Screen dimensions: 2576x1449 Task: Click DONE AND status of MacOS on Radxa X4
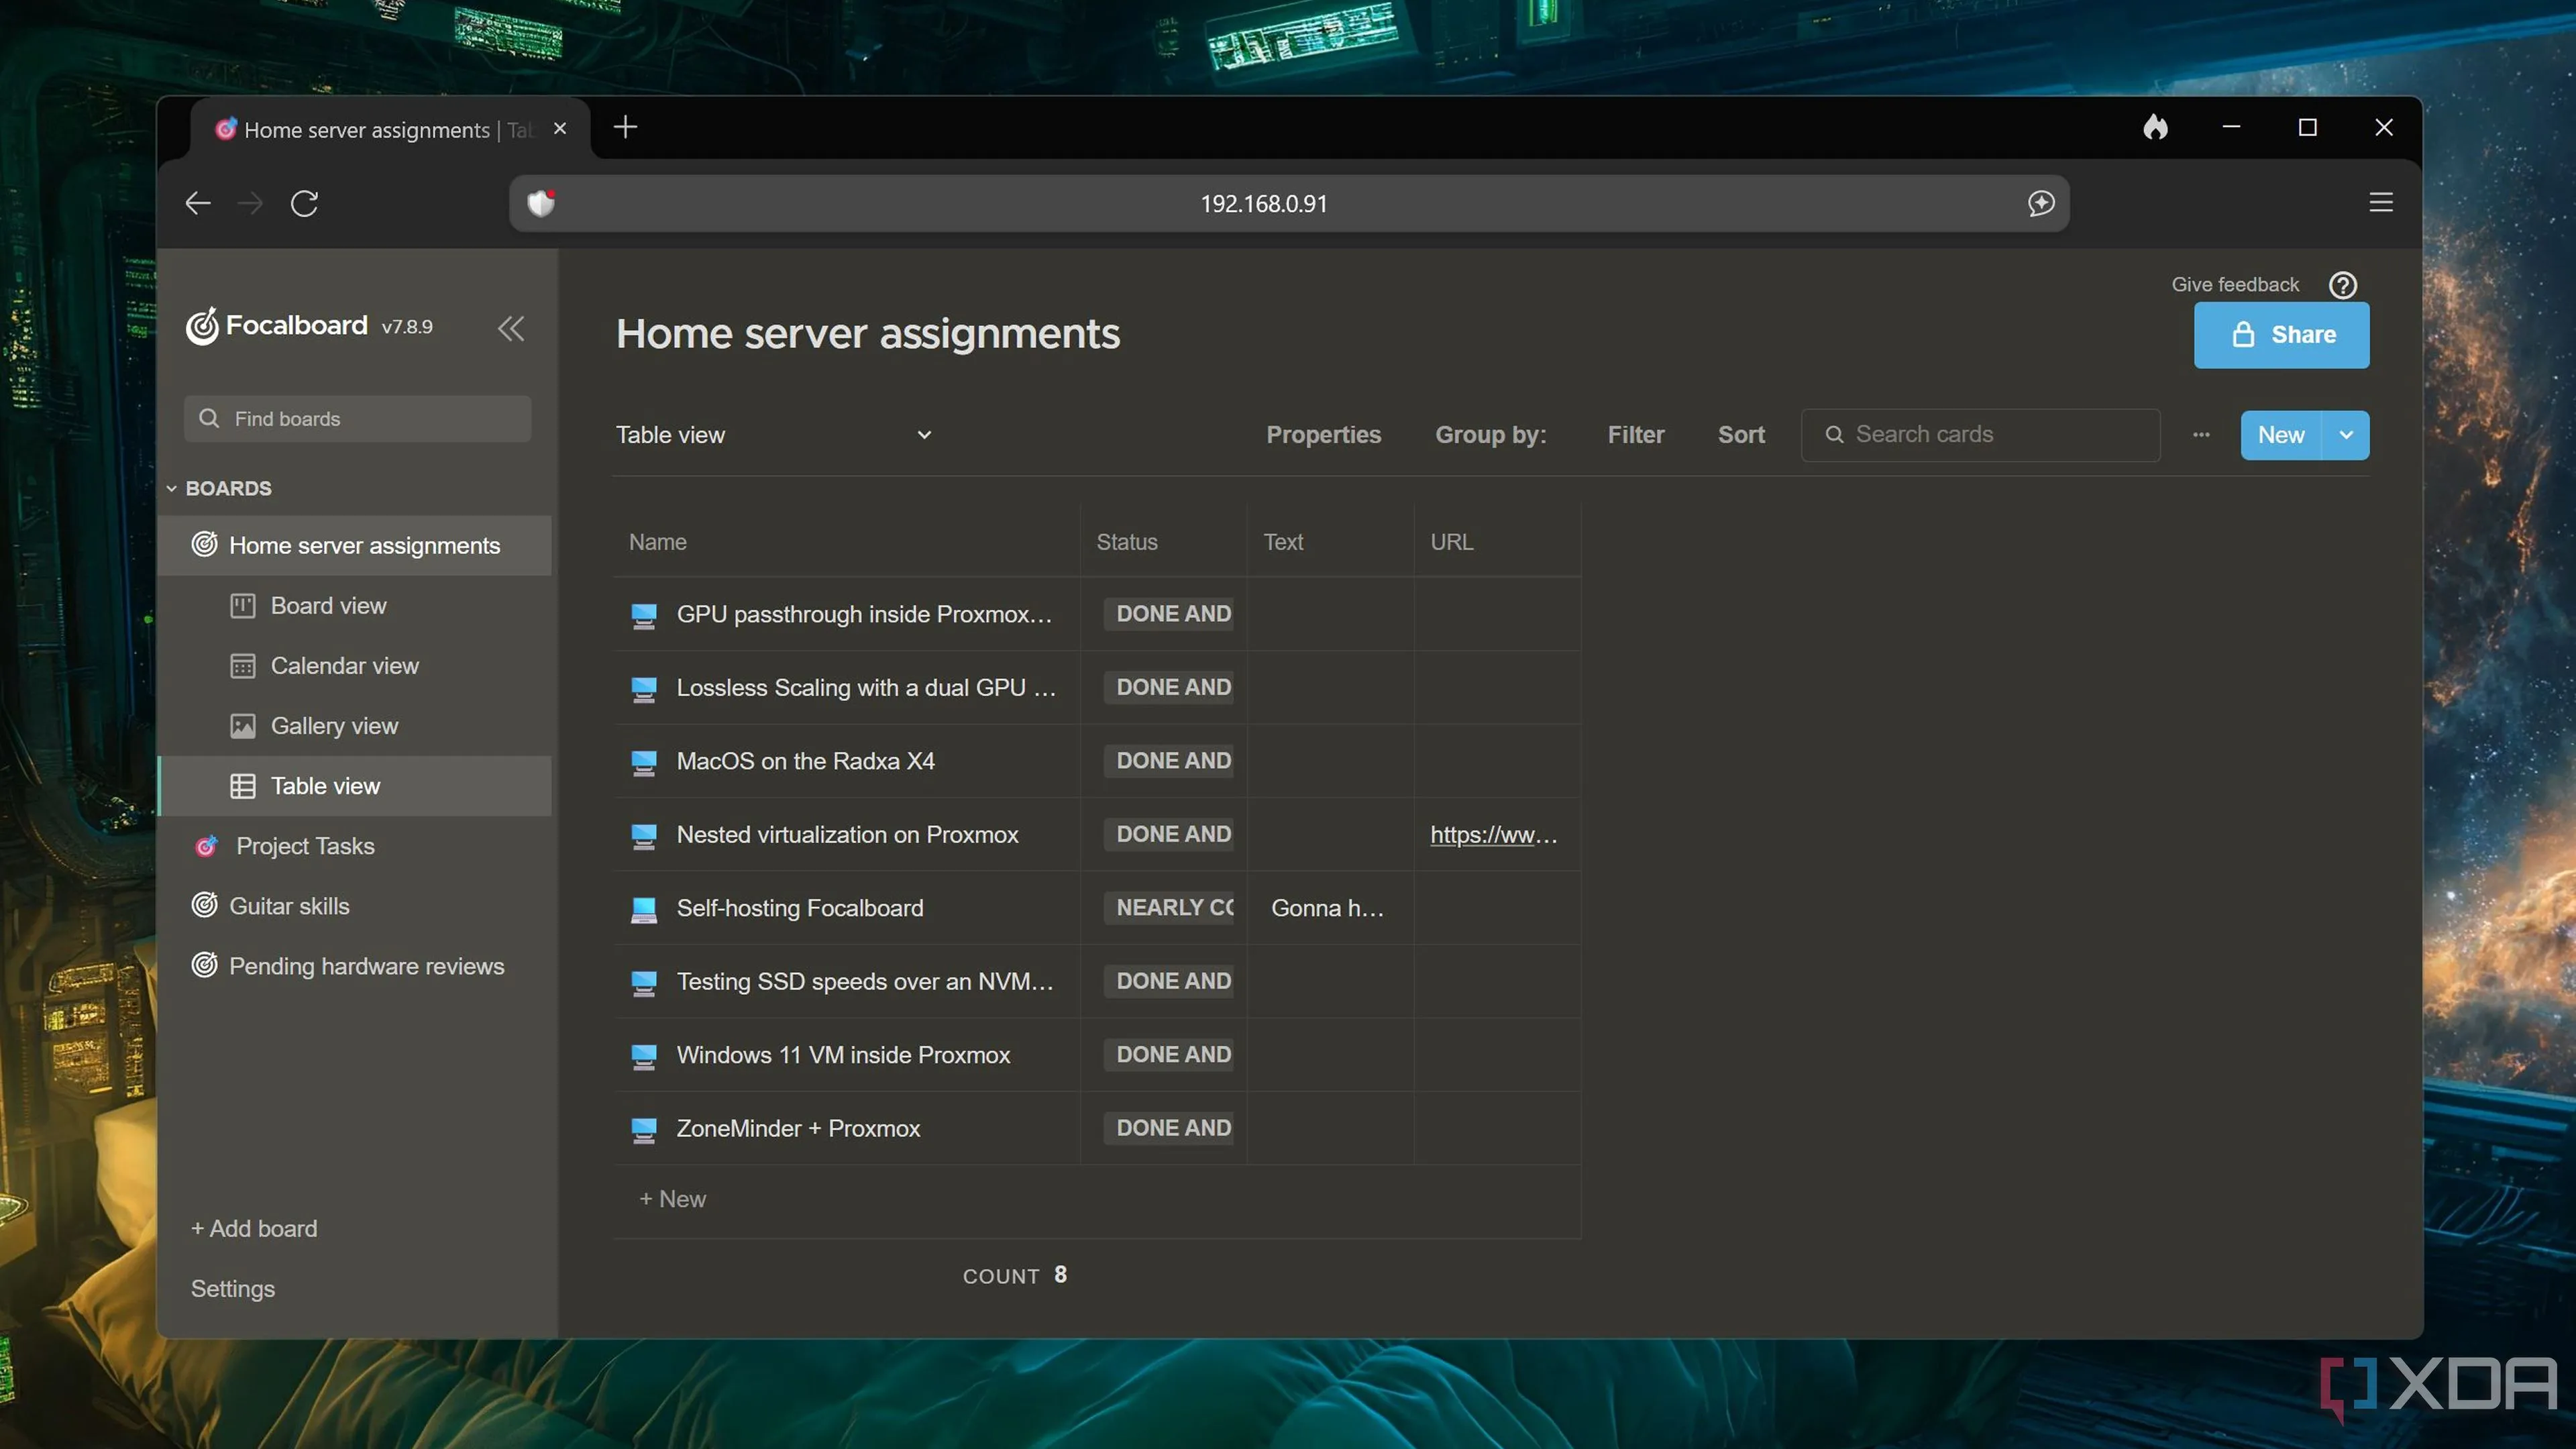(1168, 761)
